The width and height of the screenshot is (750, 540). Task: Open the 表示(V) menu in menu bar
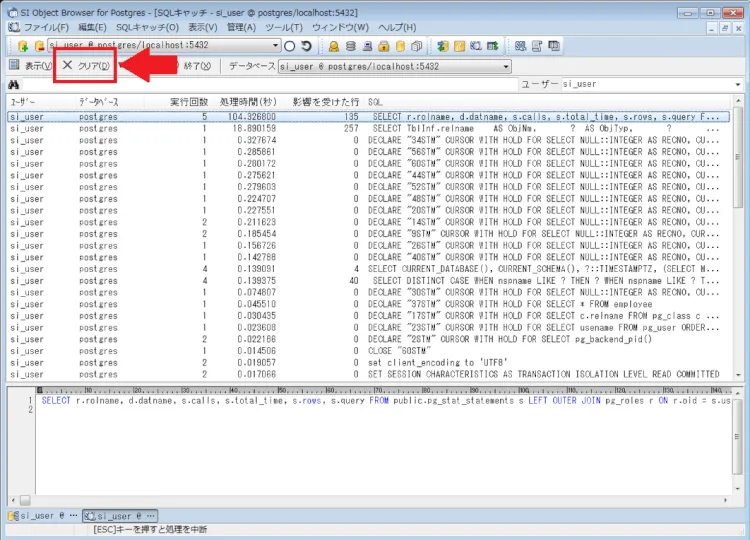click(x=202, y=27)
